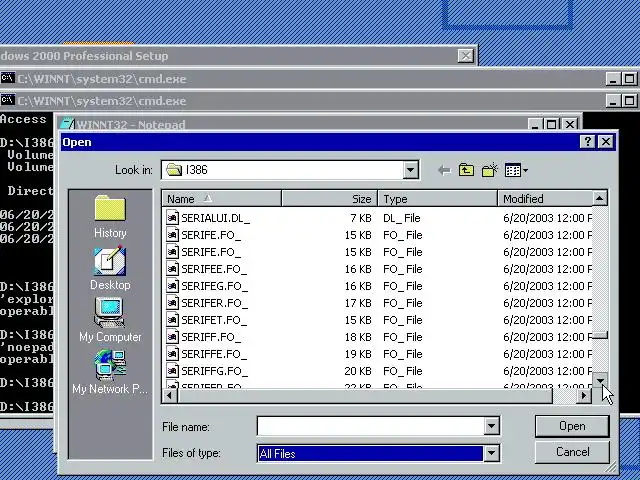Open the History places shortcut
This screenshot has width=640, height=480.
click(110, 217)
